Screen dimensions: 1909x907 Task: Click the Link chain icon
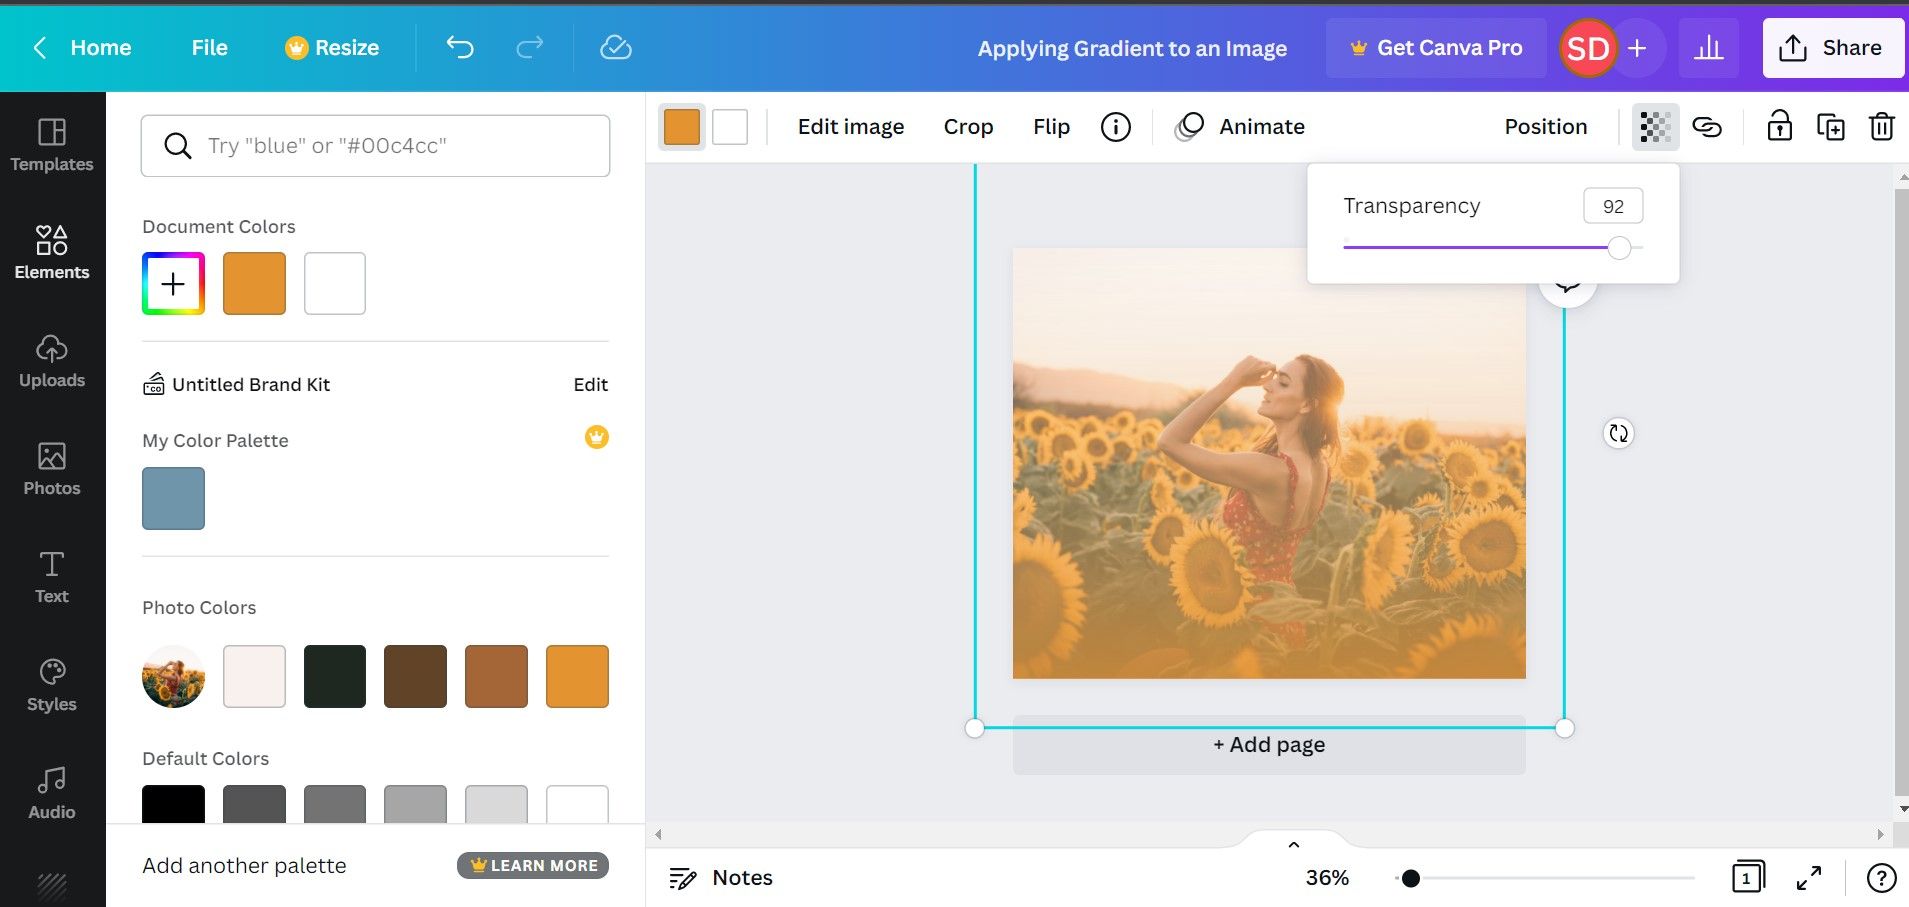point(1707,127)
